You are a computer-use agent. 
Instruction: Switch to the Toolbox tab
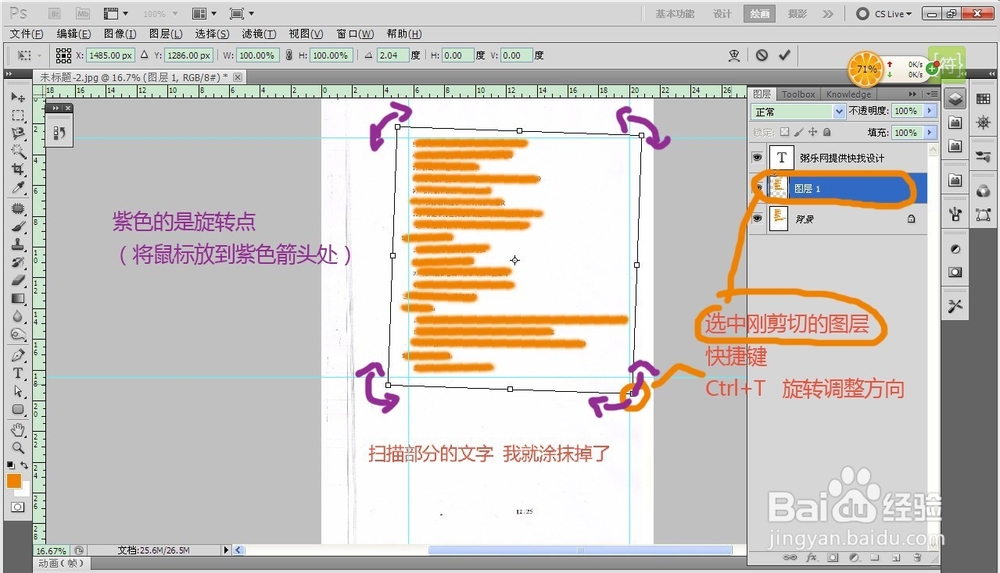[x=798, y=94]
